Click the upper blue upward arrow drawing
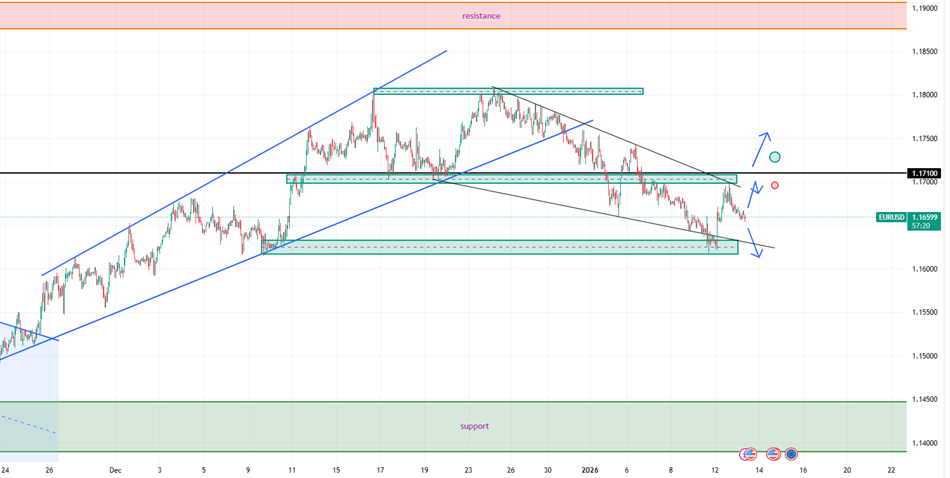 761,149
